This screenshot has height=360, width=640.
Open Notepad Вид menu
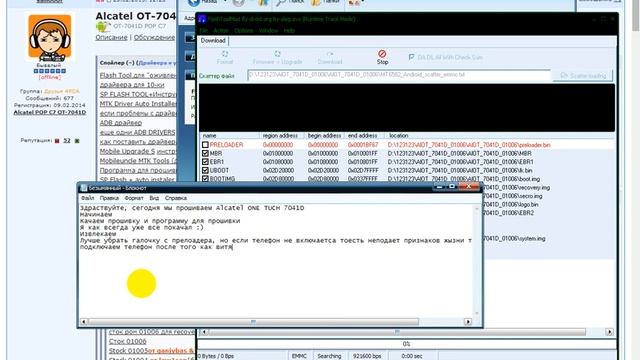(154, 198)
